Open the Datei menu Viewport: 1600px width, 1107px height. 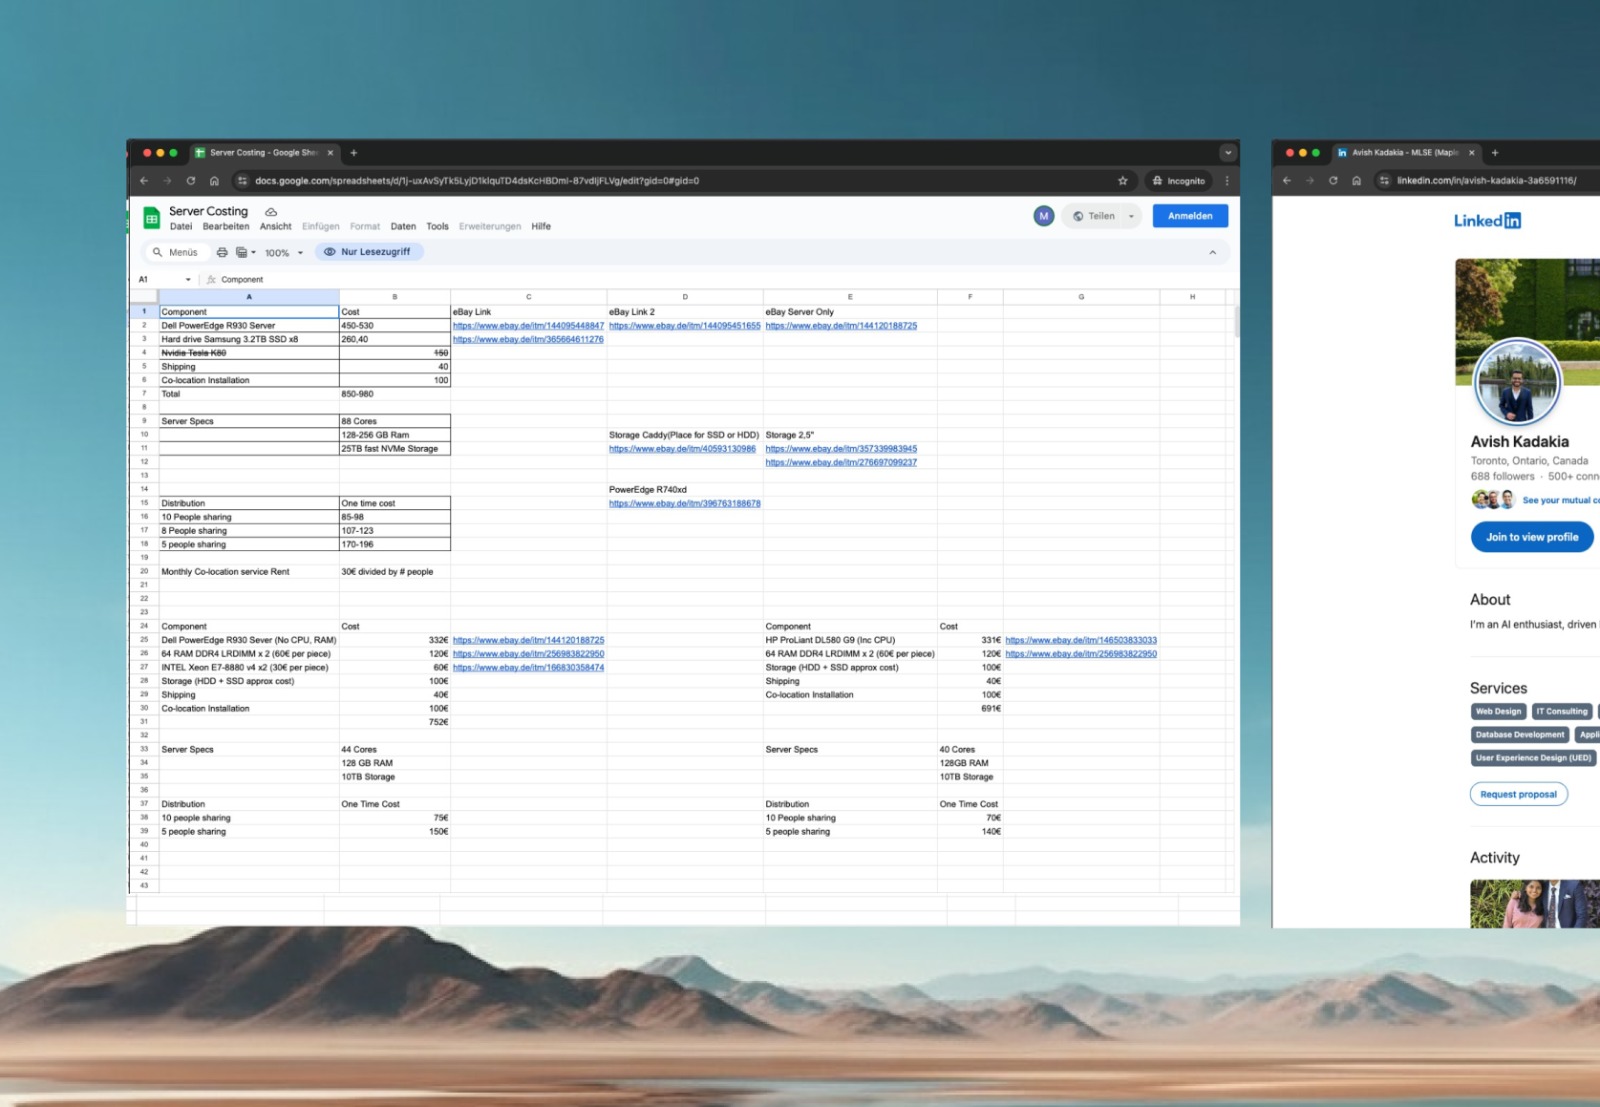[181, 227]
